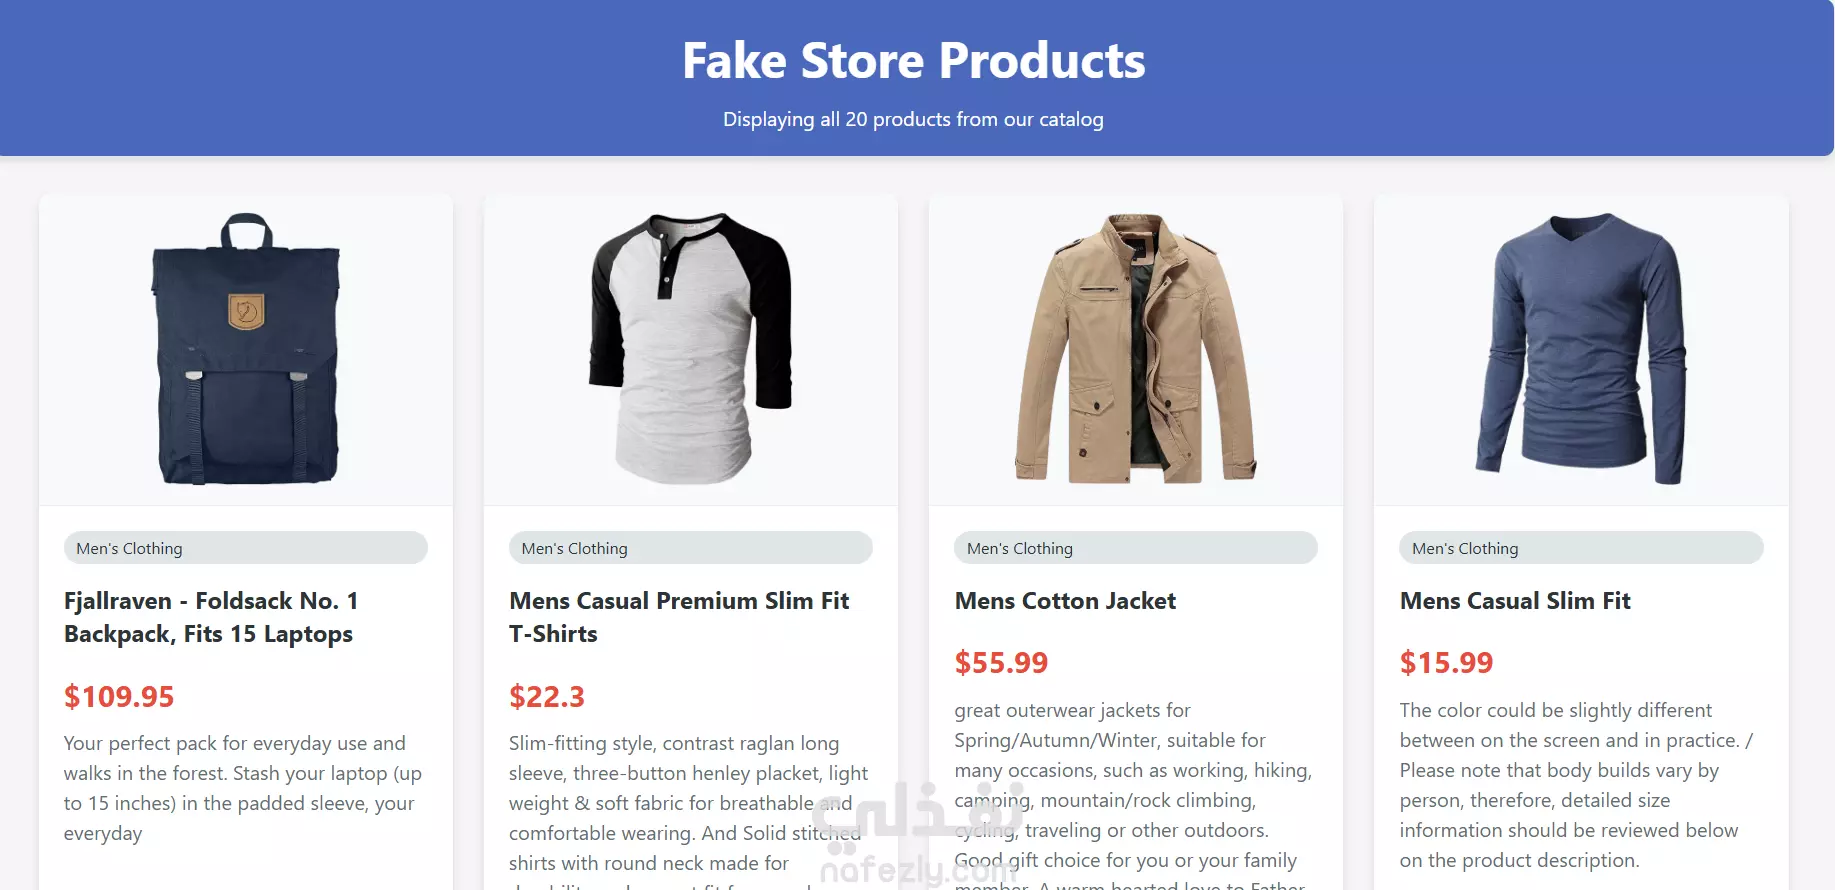
Task: Click the Fake Store Products page heading
Action: click(914, 61)
